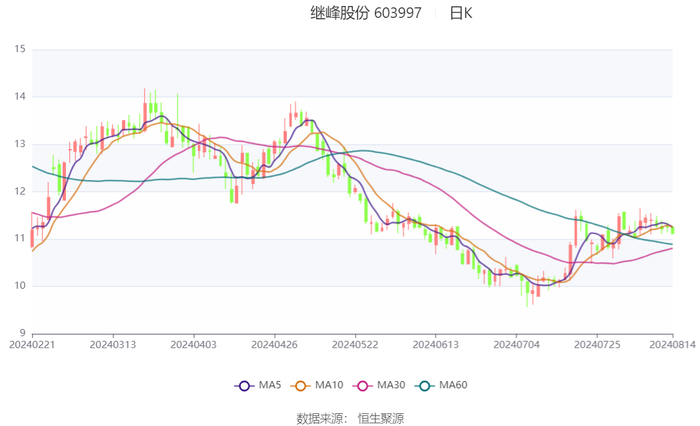This screenshot has height=426, width=700.
Task: Click the 恒生聚源 data source text
Action: pos(380,418)
